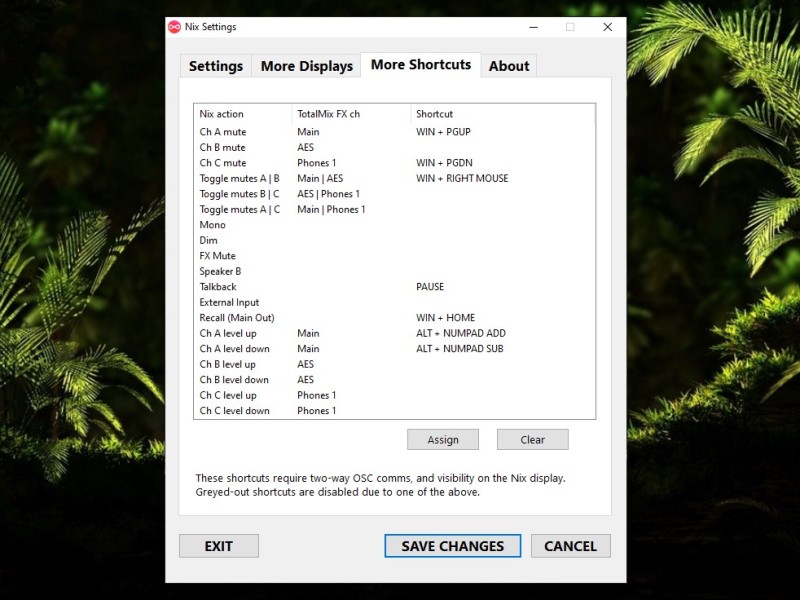Screen dimensions: 800x600
Task: Select the Speaker B action row
Action: pos(221,270)
